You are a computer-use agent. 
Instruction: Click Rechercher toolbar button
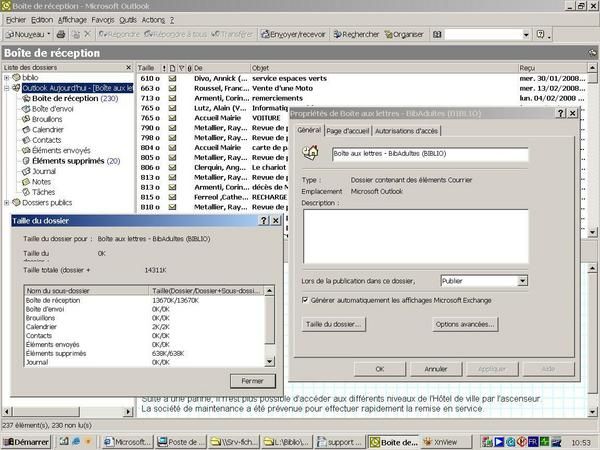pyautogui.click(x=356, y=34)
